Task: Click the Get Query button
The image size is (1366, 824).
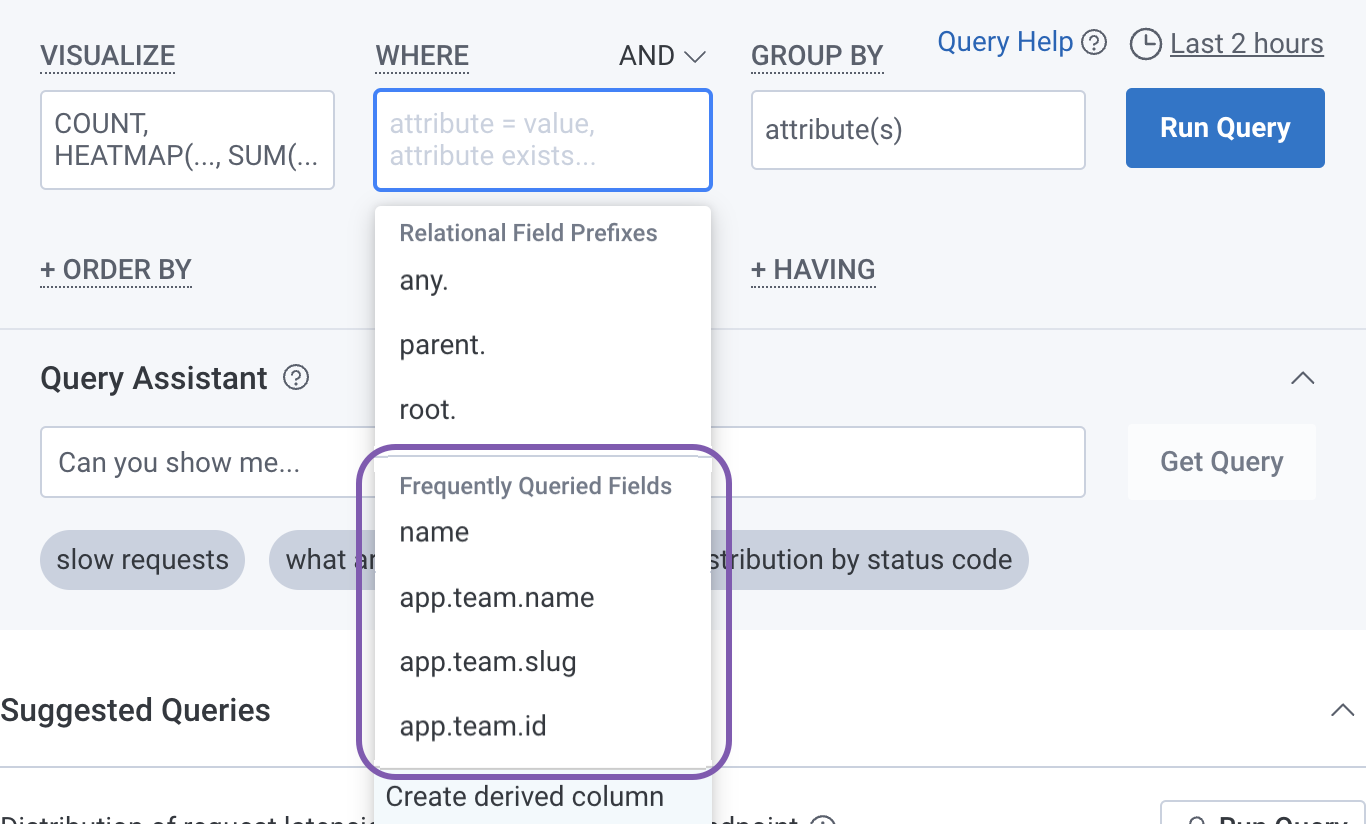Action: (x=1221, y=461)
